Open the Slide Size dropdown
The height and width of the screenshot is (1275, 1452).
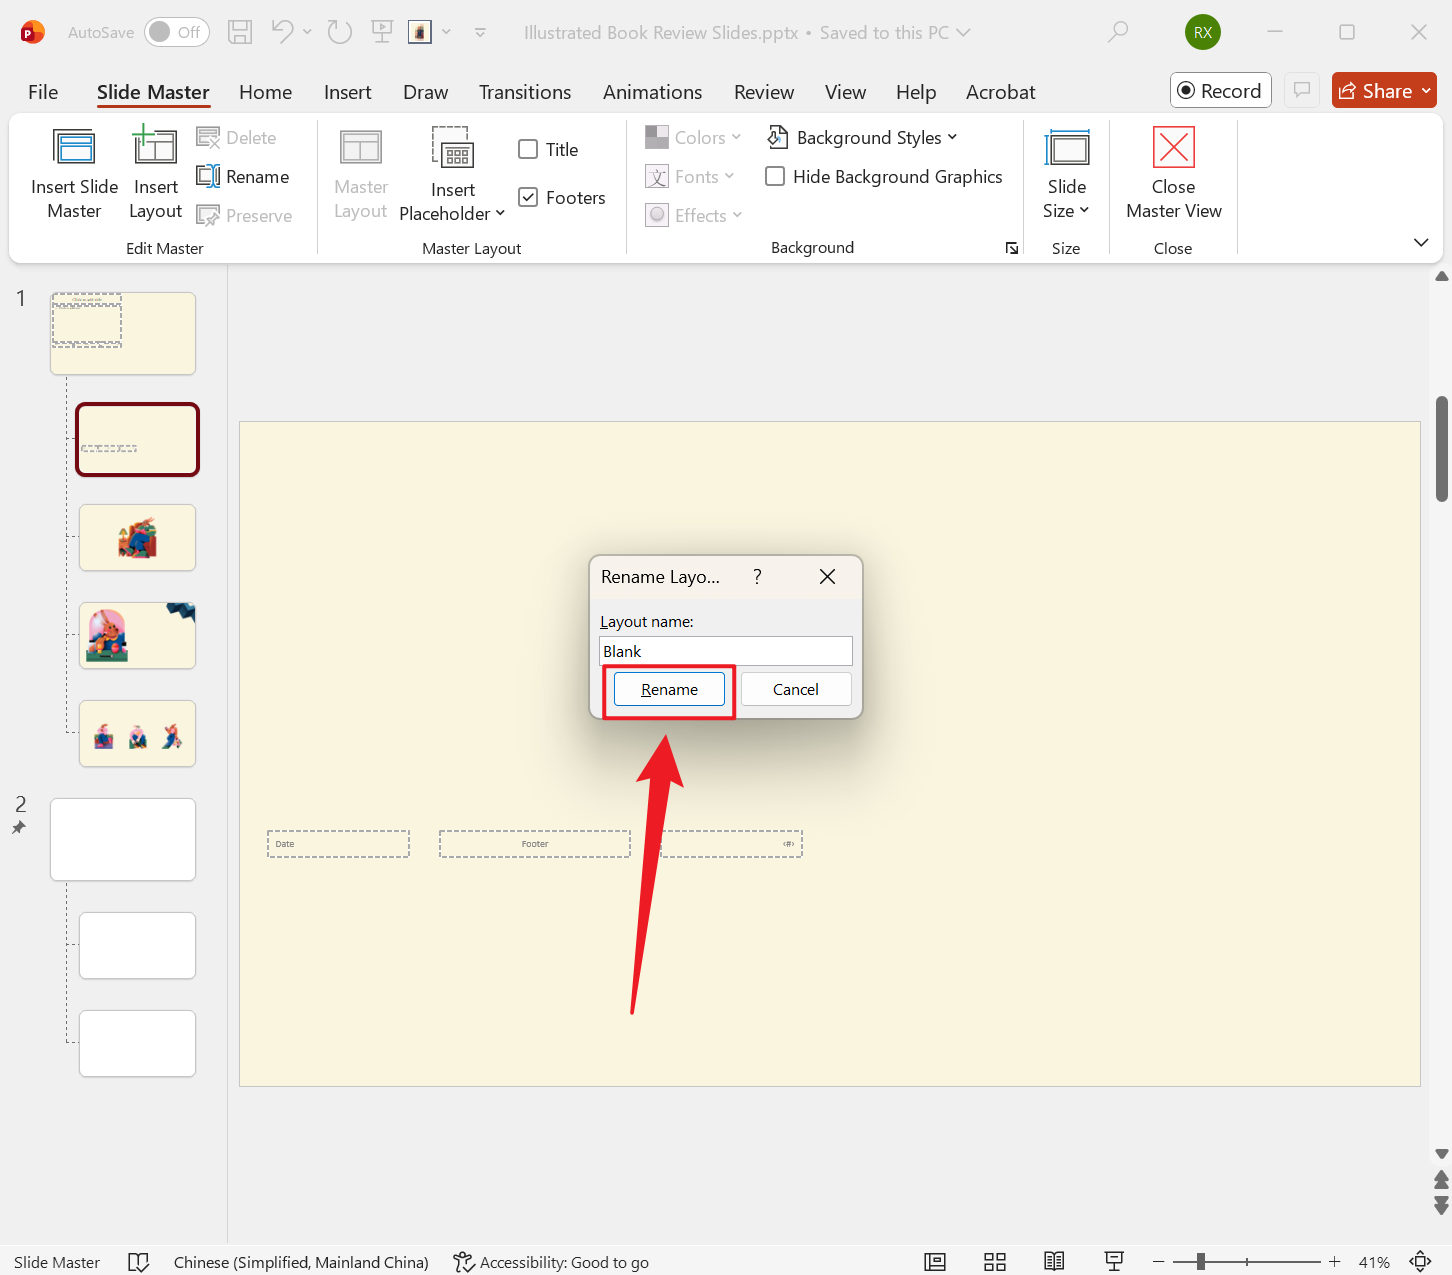(1066, 211)
